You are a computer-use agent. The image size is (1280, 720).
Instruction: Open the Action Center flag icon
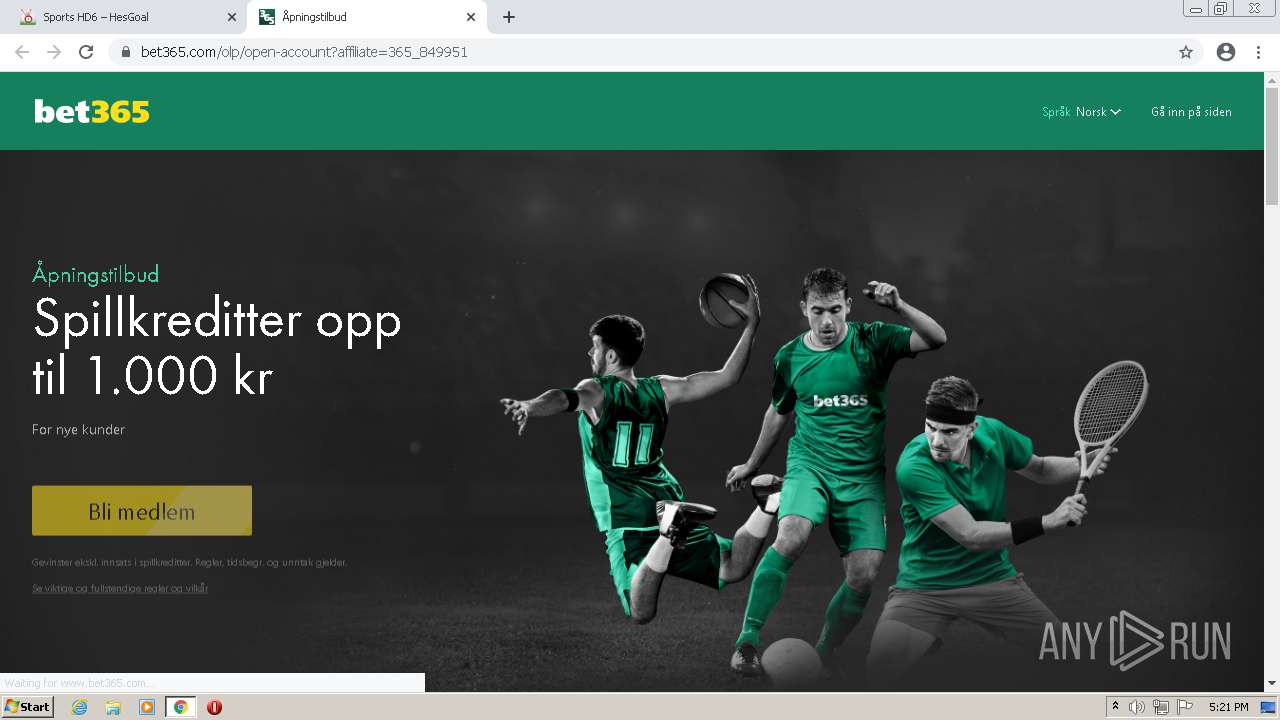coord(1185,707)
